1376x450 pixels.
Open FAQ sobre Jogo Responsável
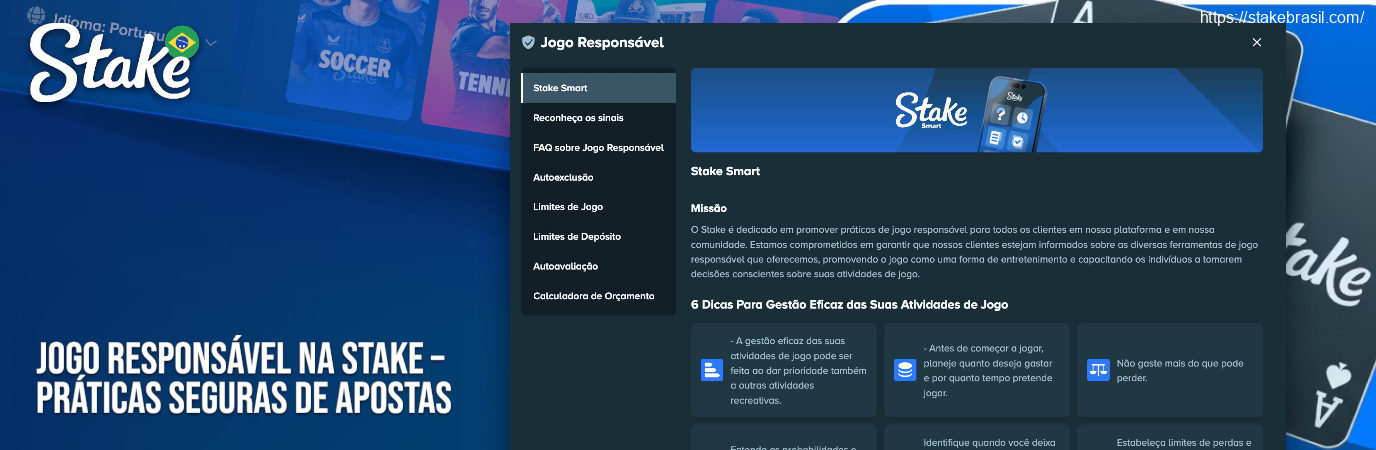pos(598,148)
